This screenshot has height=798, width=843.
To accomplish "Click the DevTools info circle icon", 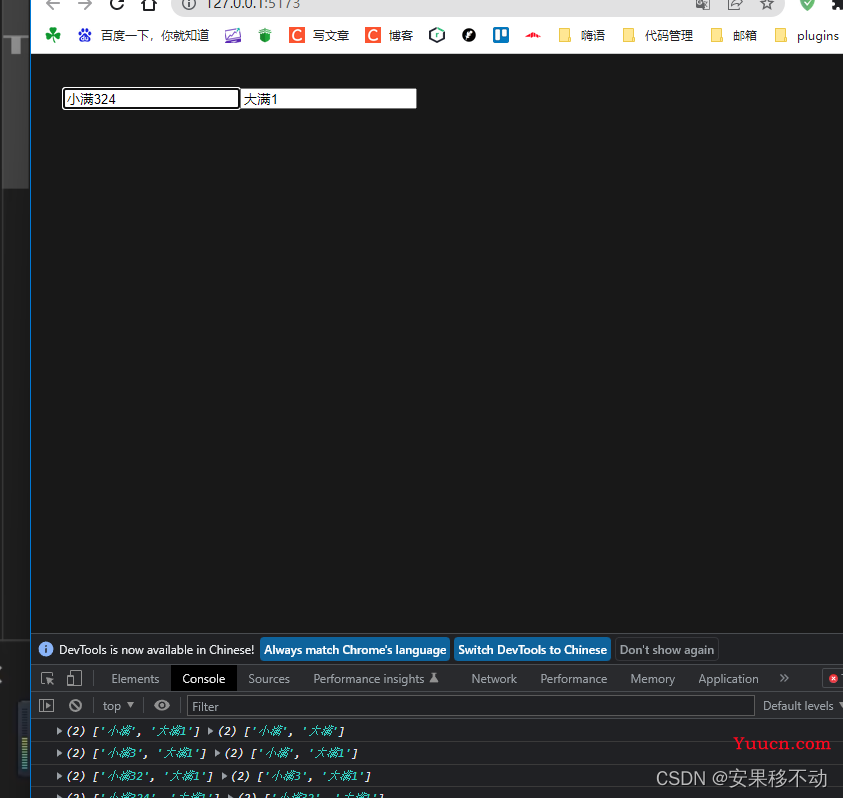I will tap(46, 649).
